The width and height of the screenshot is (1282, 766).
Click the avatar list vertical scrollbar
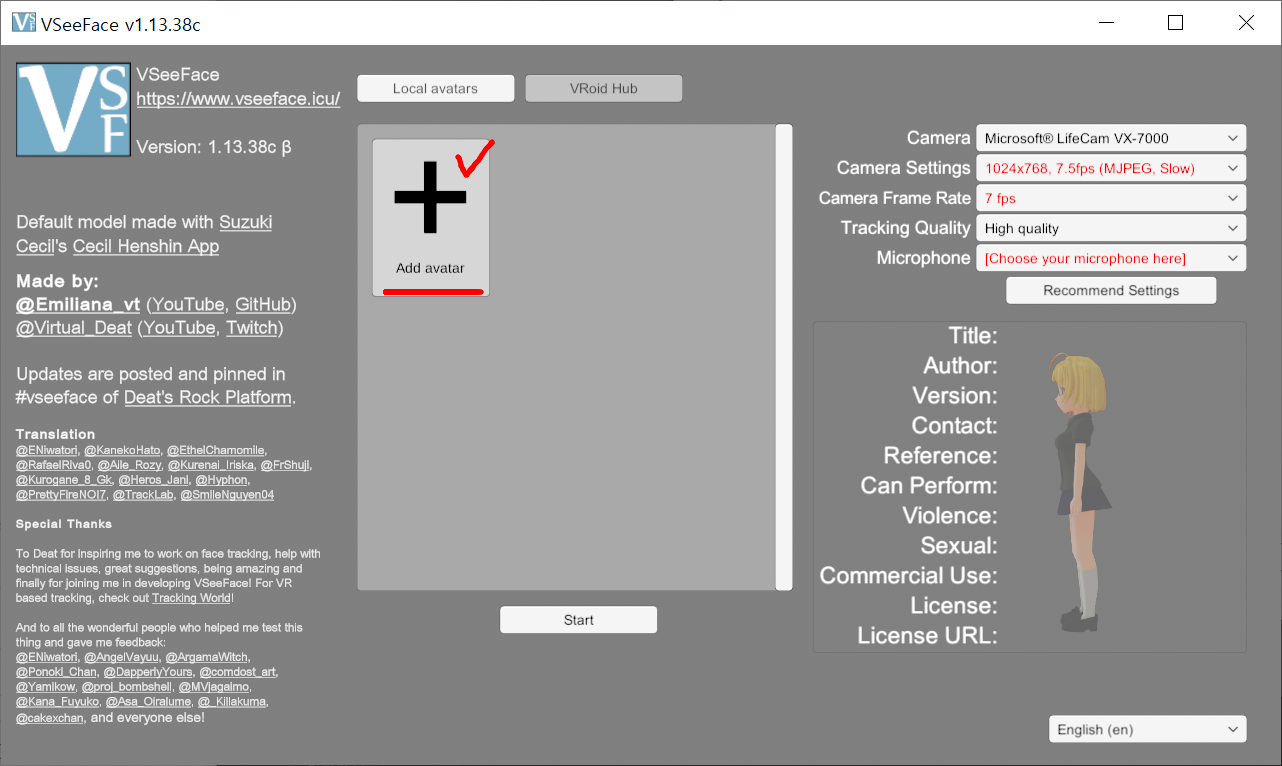tap(784, 357)
